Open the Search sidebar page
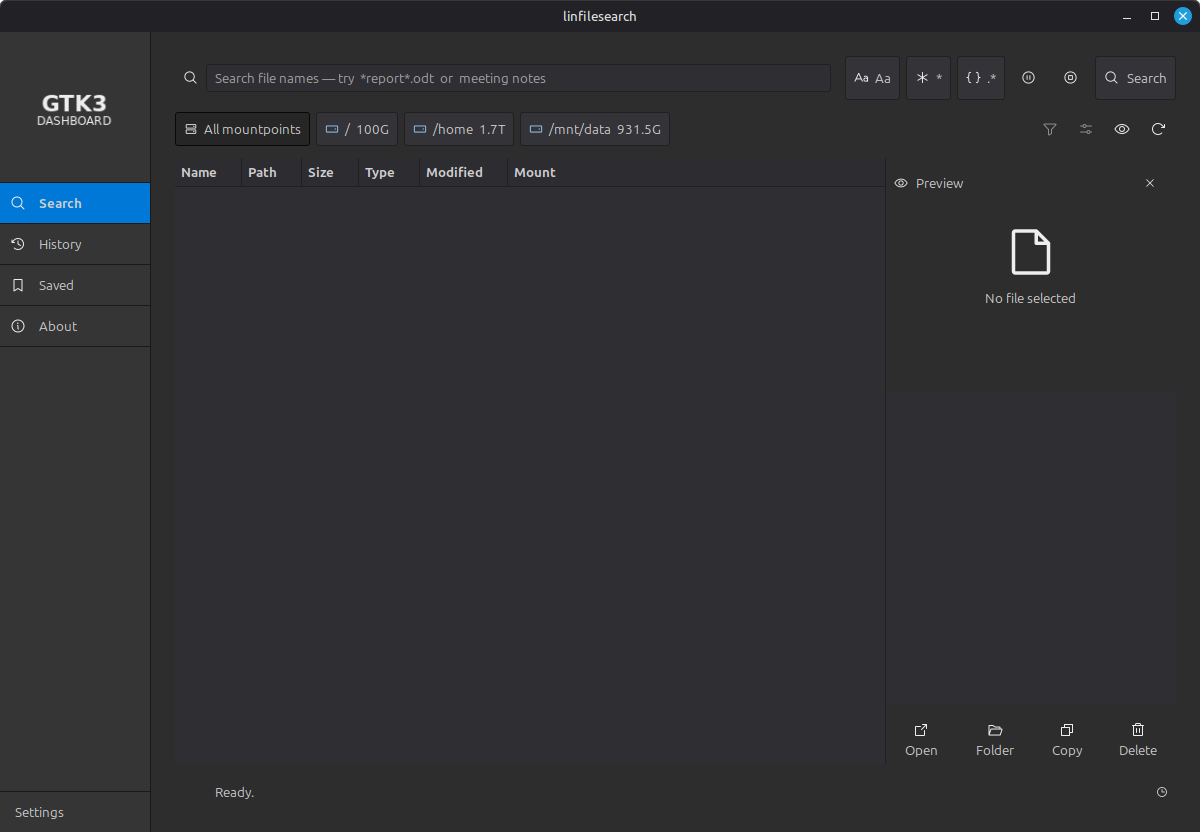 [x=75, y=203]
